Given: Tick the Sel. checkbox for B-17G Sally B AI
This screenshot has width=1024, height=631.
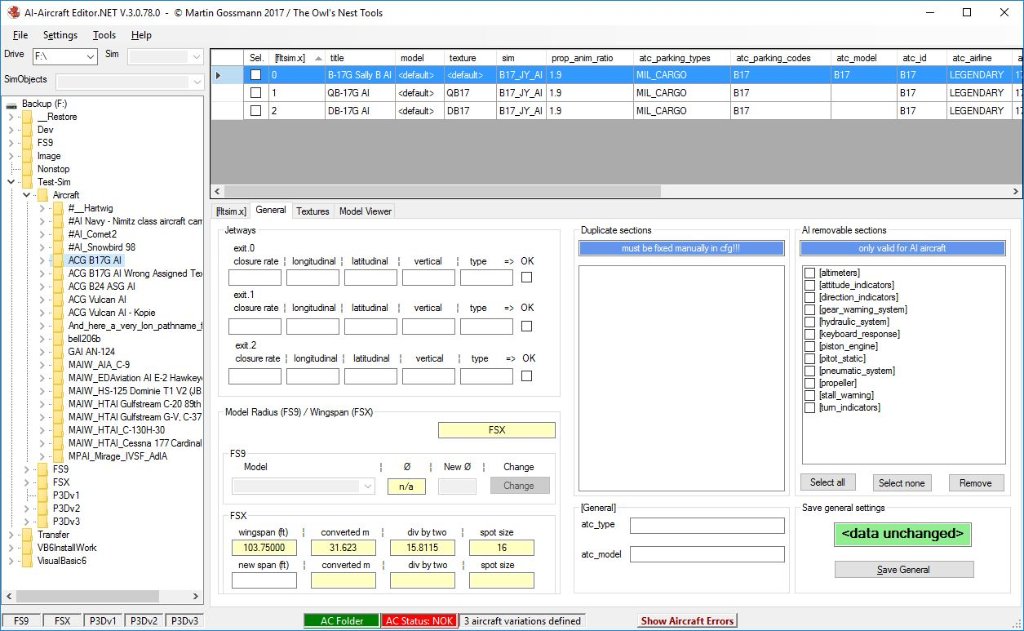Looking at the screenshot, I should click(x=255, y=75).
